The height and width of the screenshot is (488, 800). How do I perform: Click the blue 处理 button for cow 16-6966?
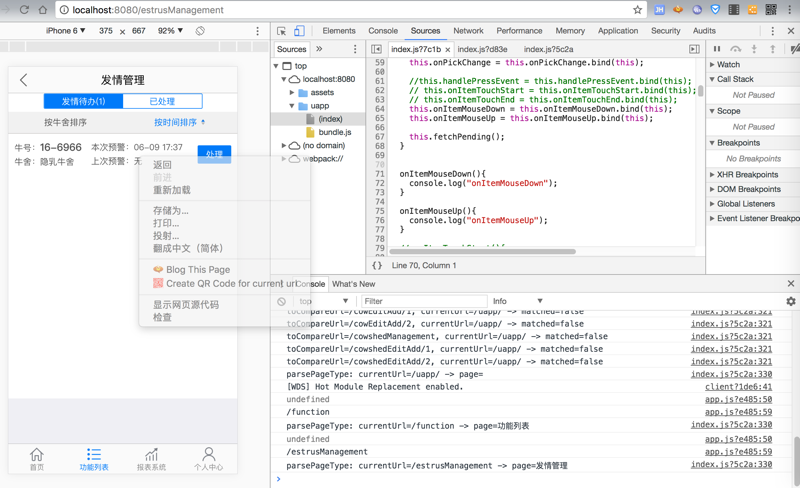click(214, 154)
